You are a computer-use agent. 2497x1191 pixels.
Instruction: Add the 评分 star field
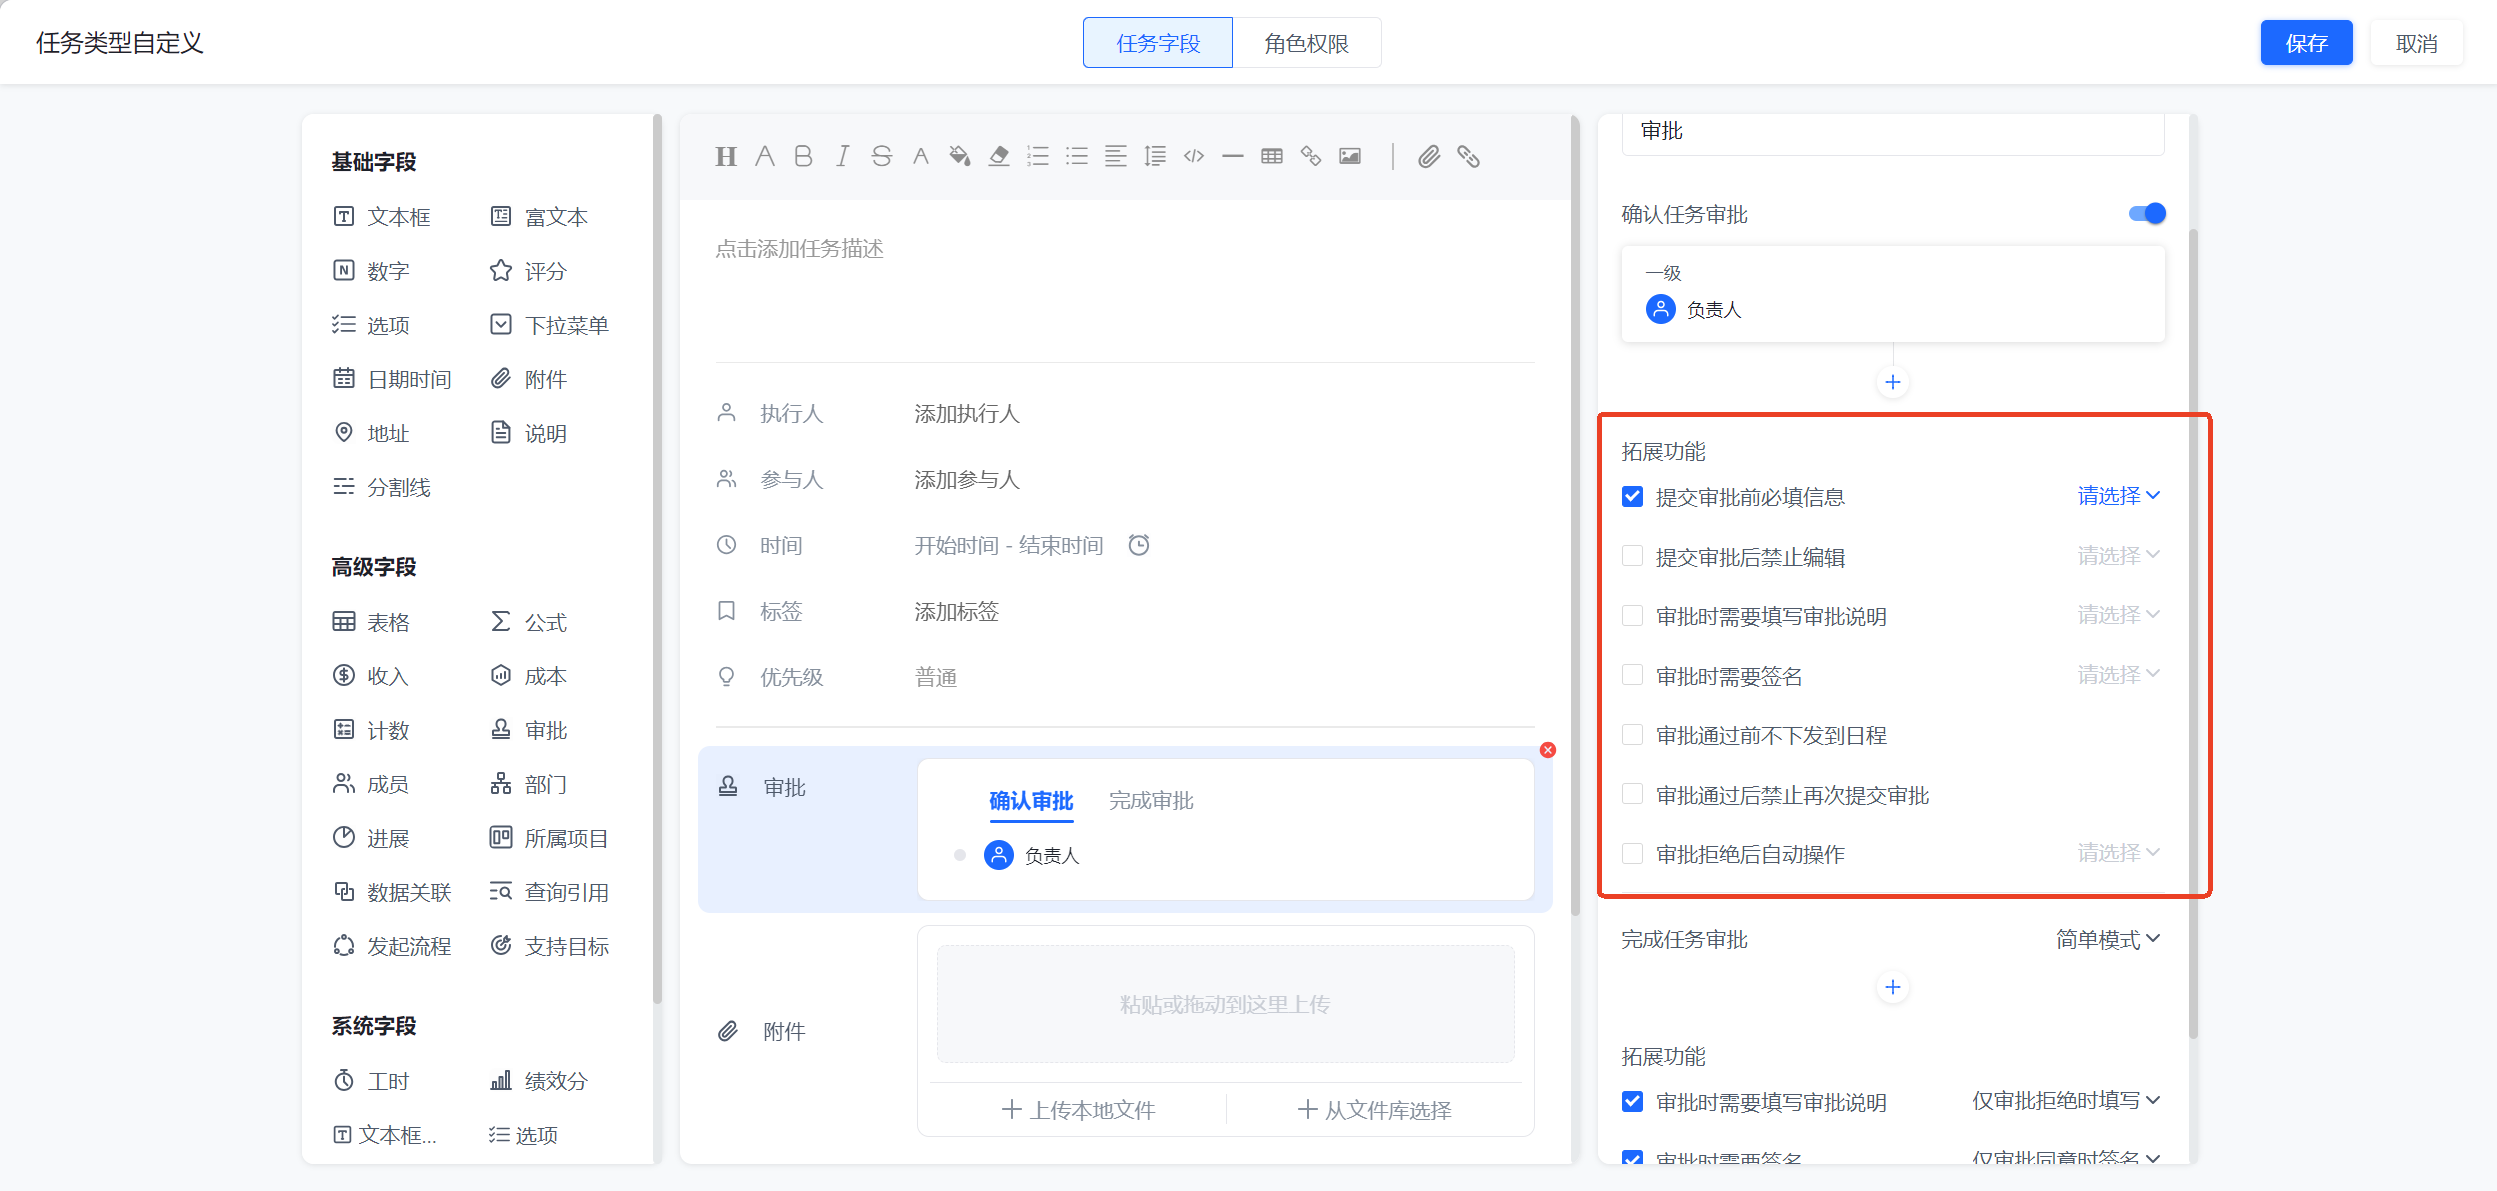pyautogui.click(x=529, y=271)
